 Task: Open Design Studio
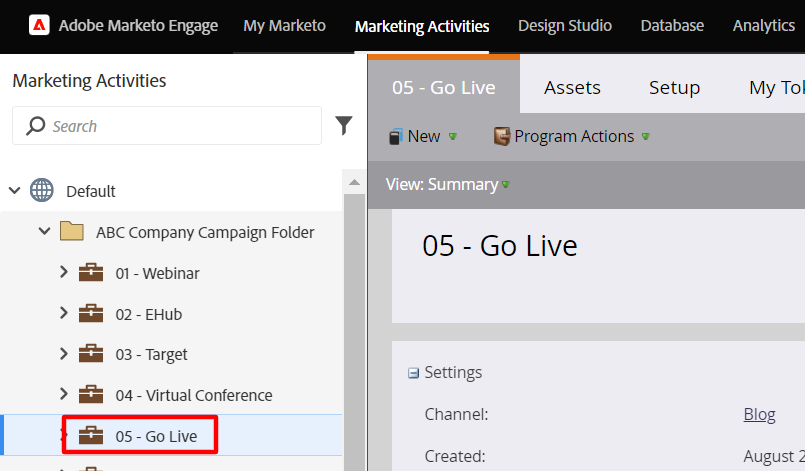(565, 26)
